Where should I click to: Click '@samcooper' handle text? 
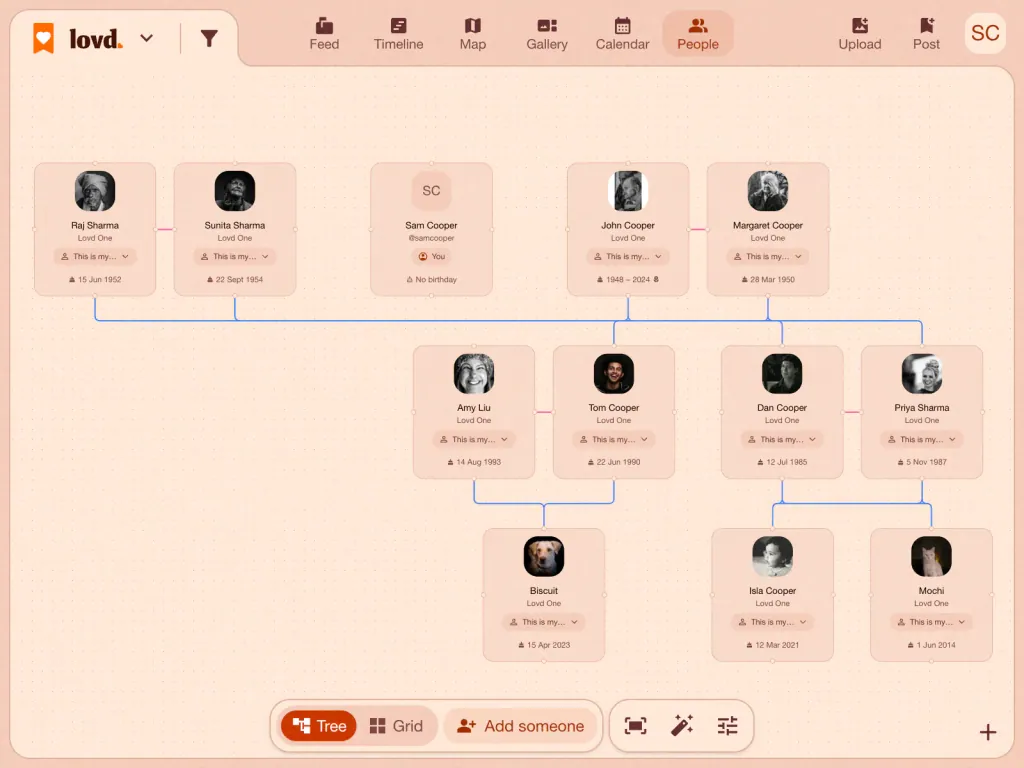pos(431,238)
